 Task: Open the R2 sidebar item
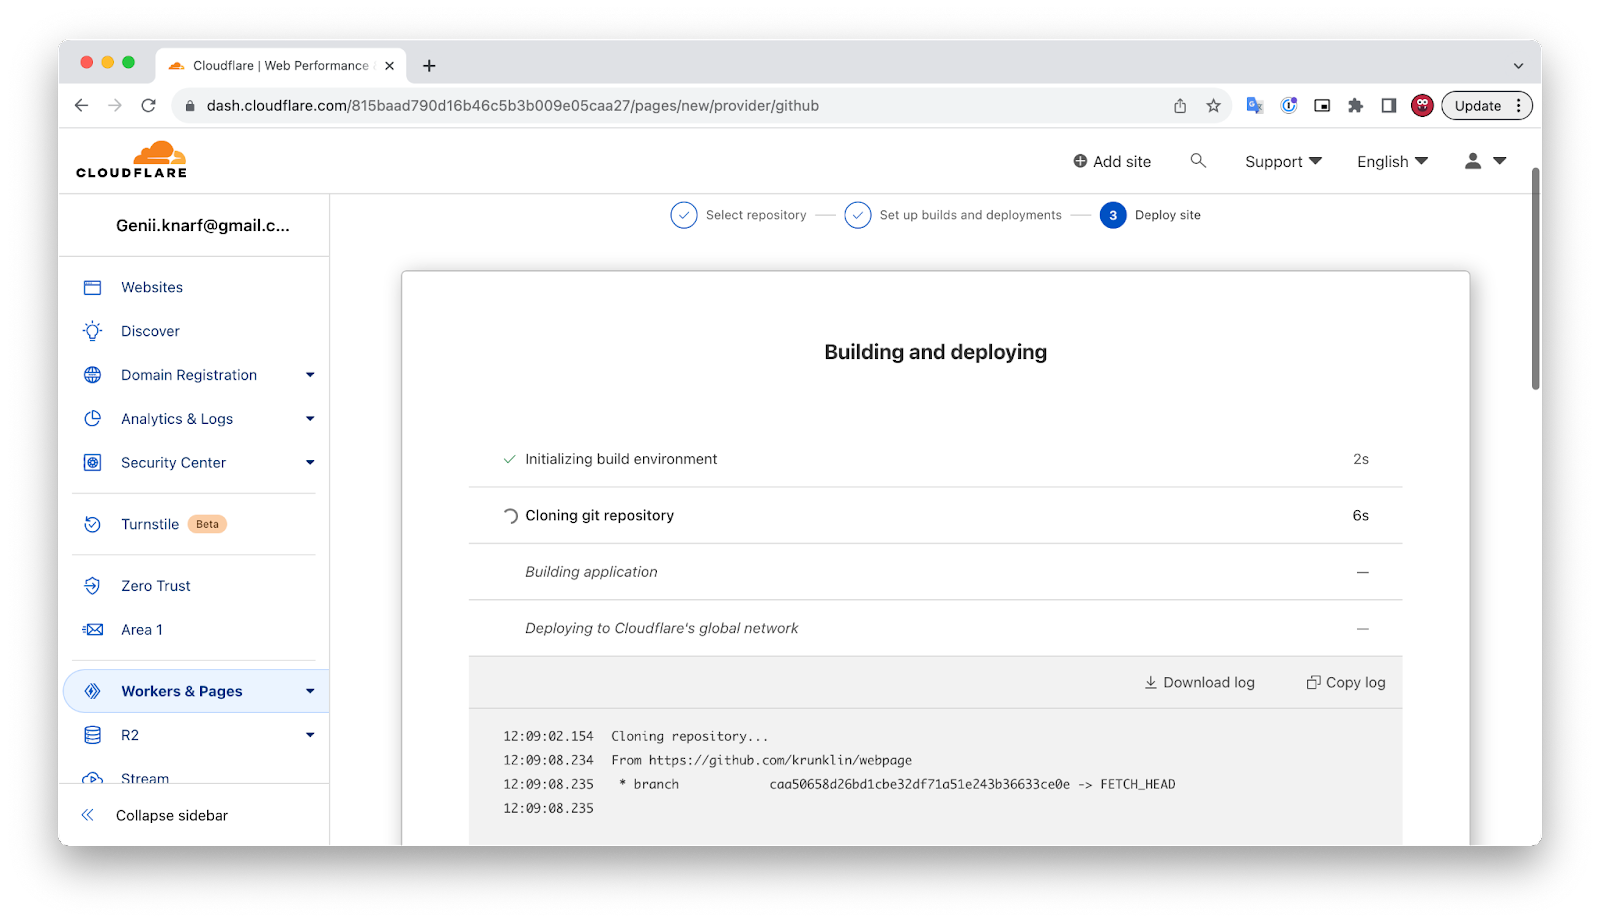pyautogui.click(x=130, y=735)
